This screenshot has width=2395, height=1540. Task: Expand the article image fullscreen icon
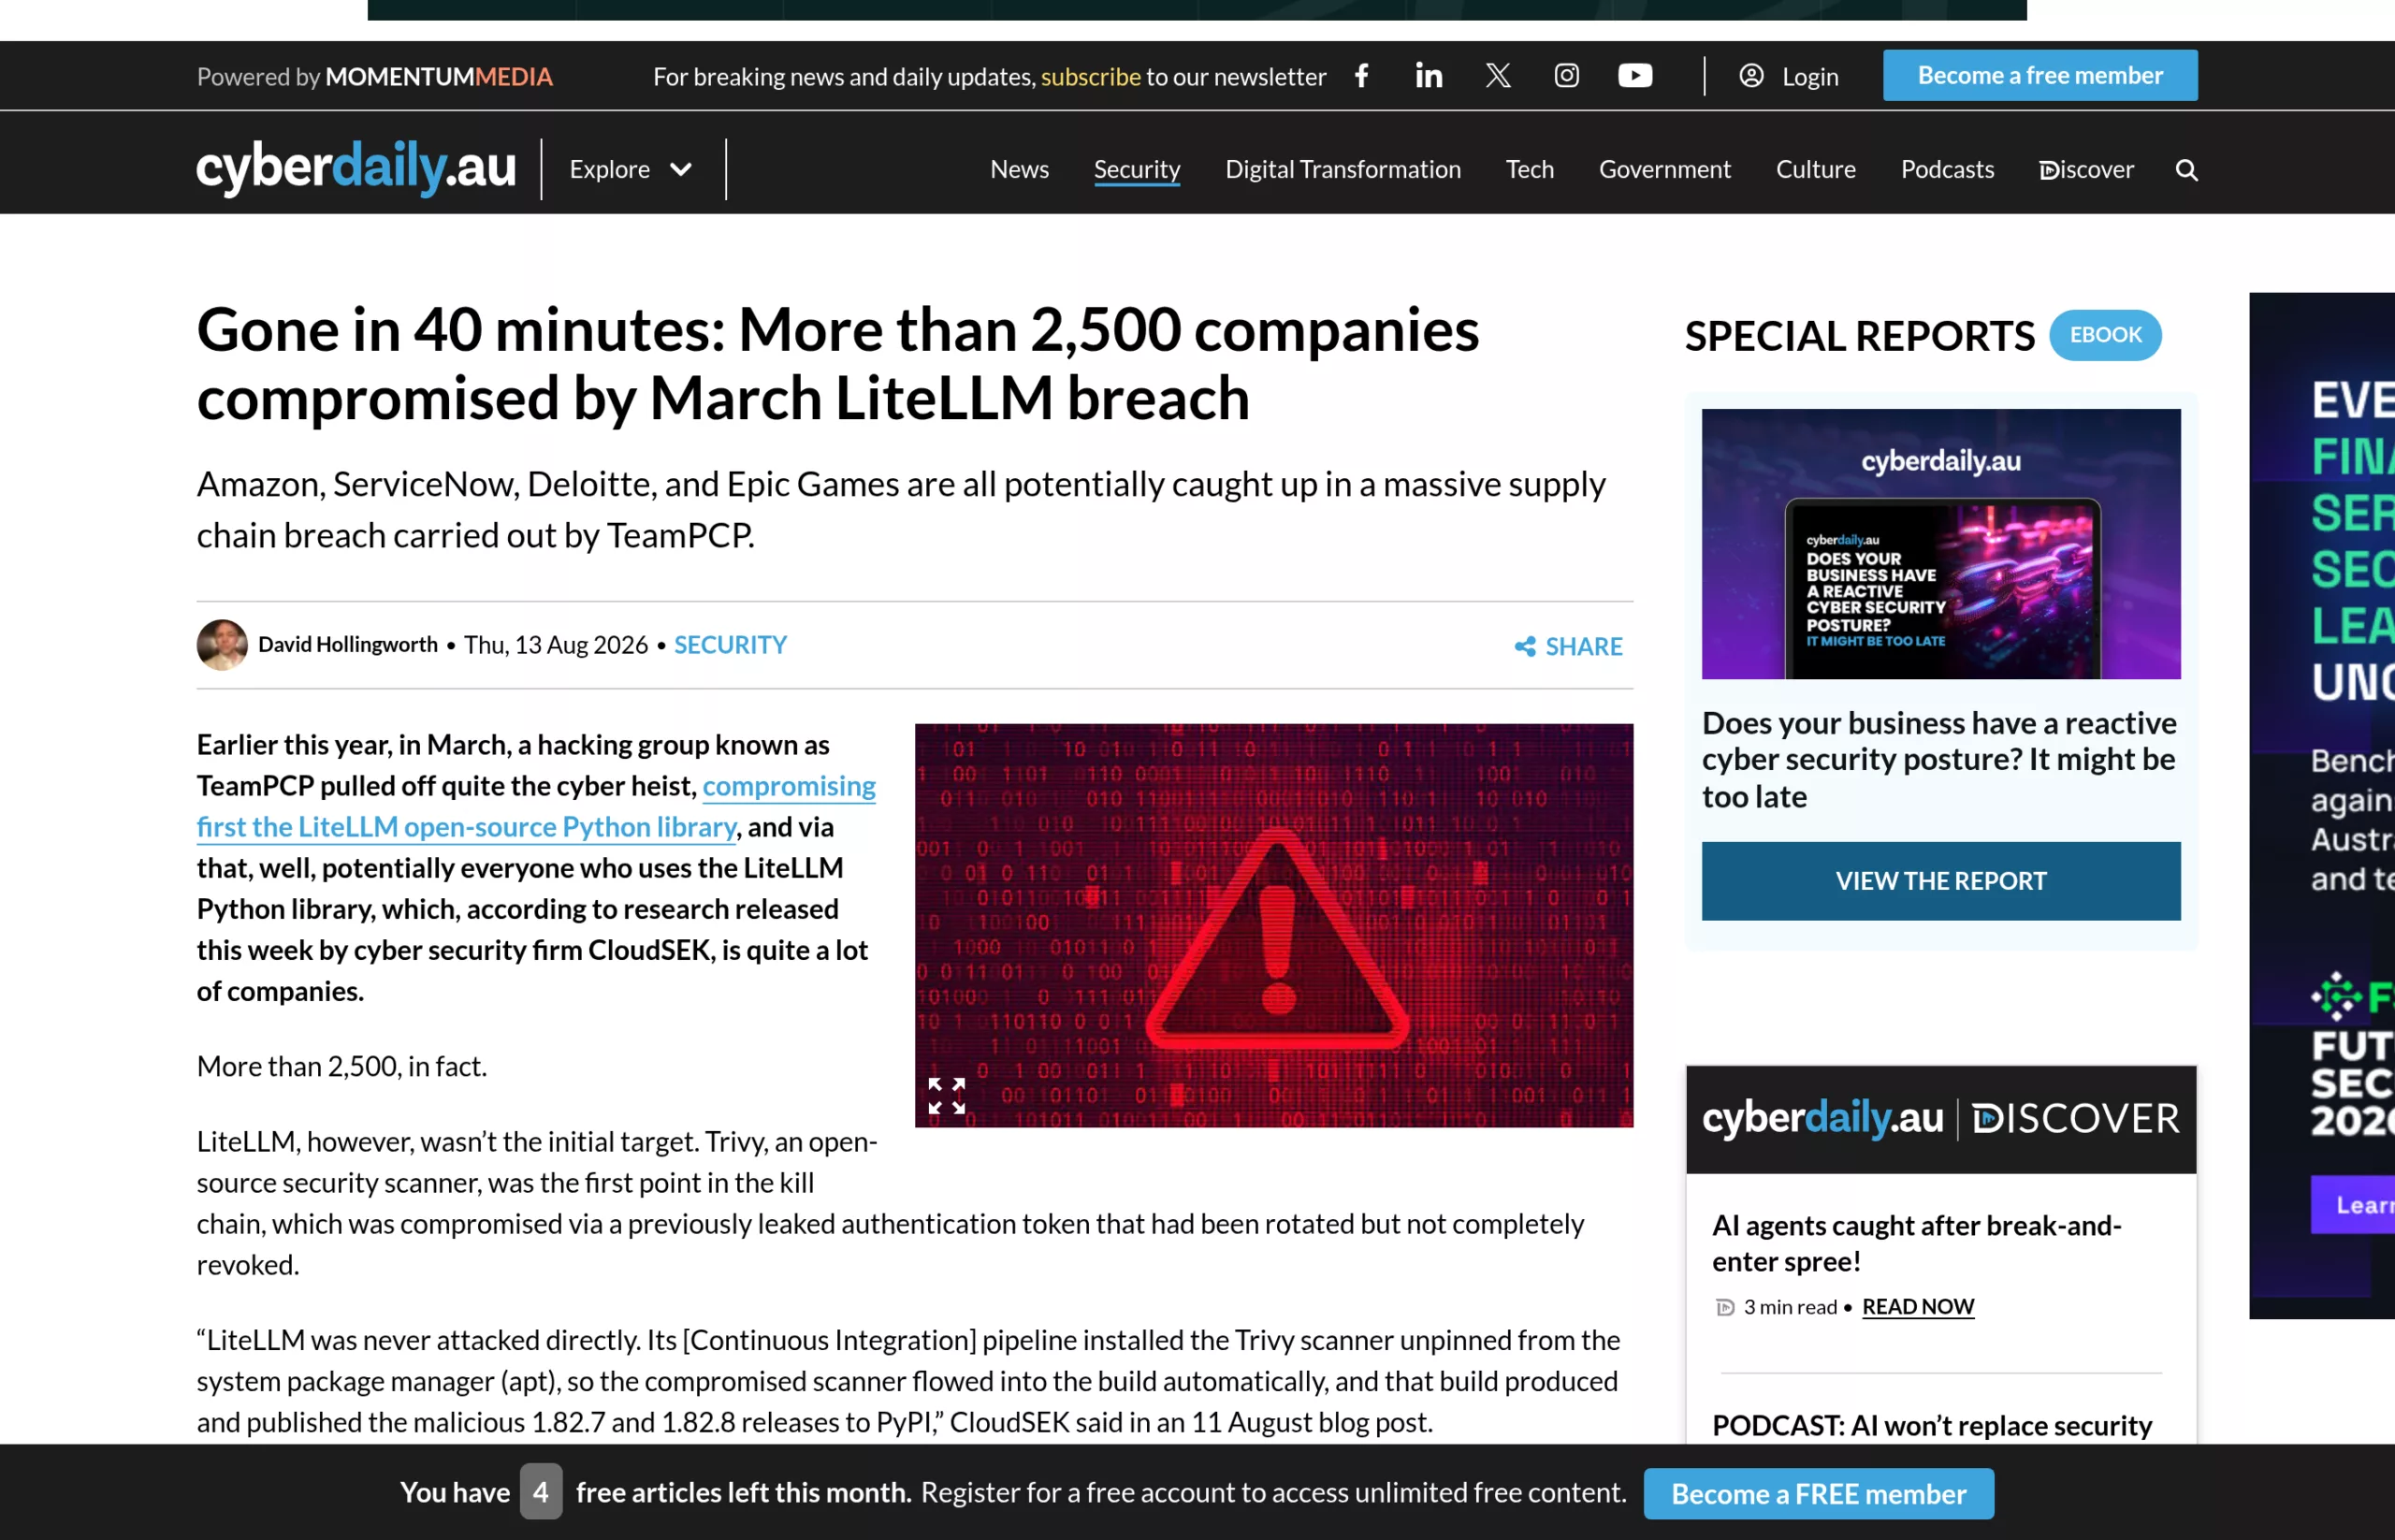coord(946,1096)
